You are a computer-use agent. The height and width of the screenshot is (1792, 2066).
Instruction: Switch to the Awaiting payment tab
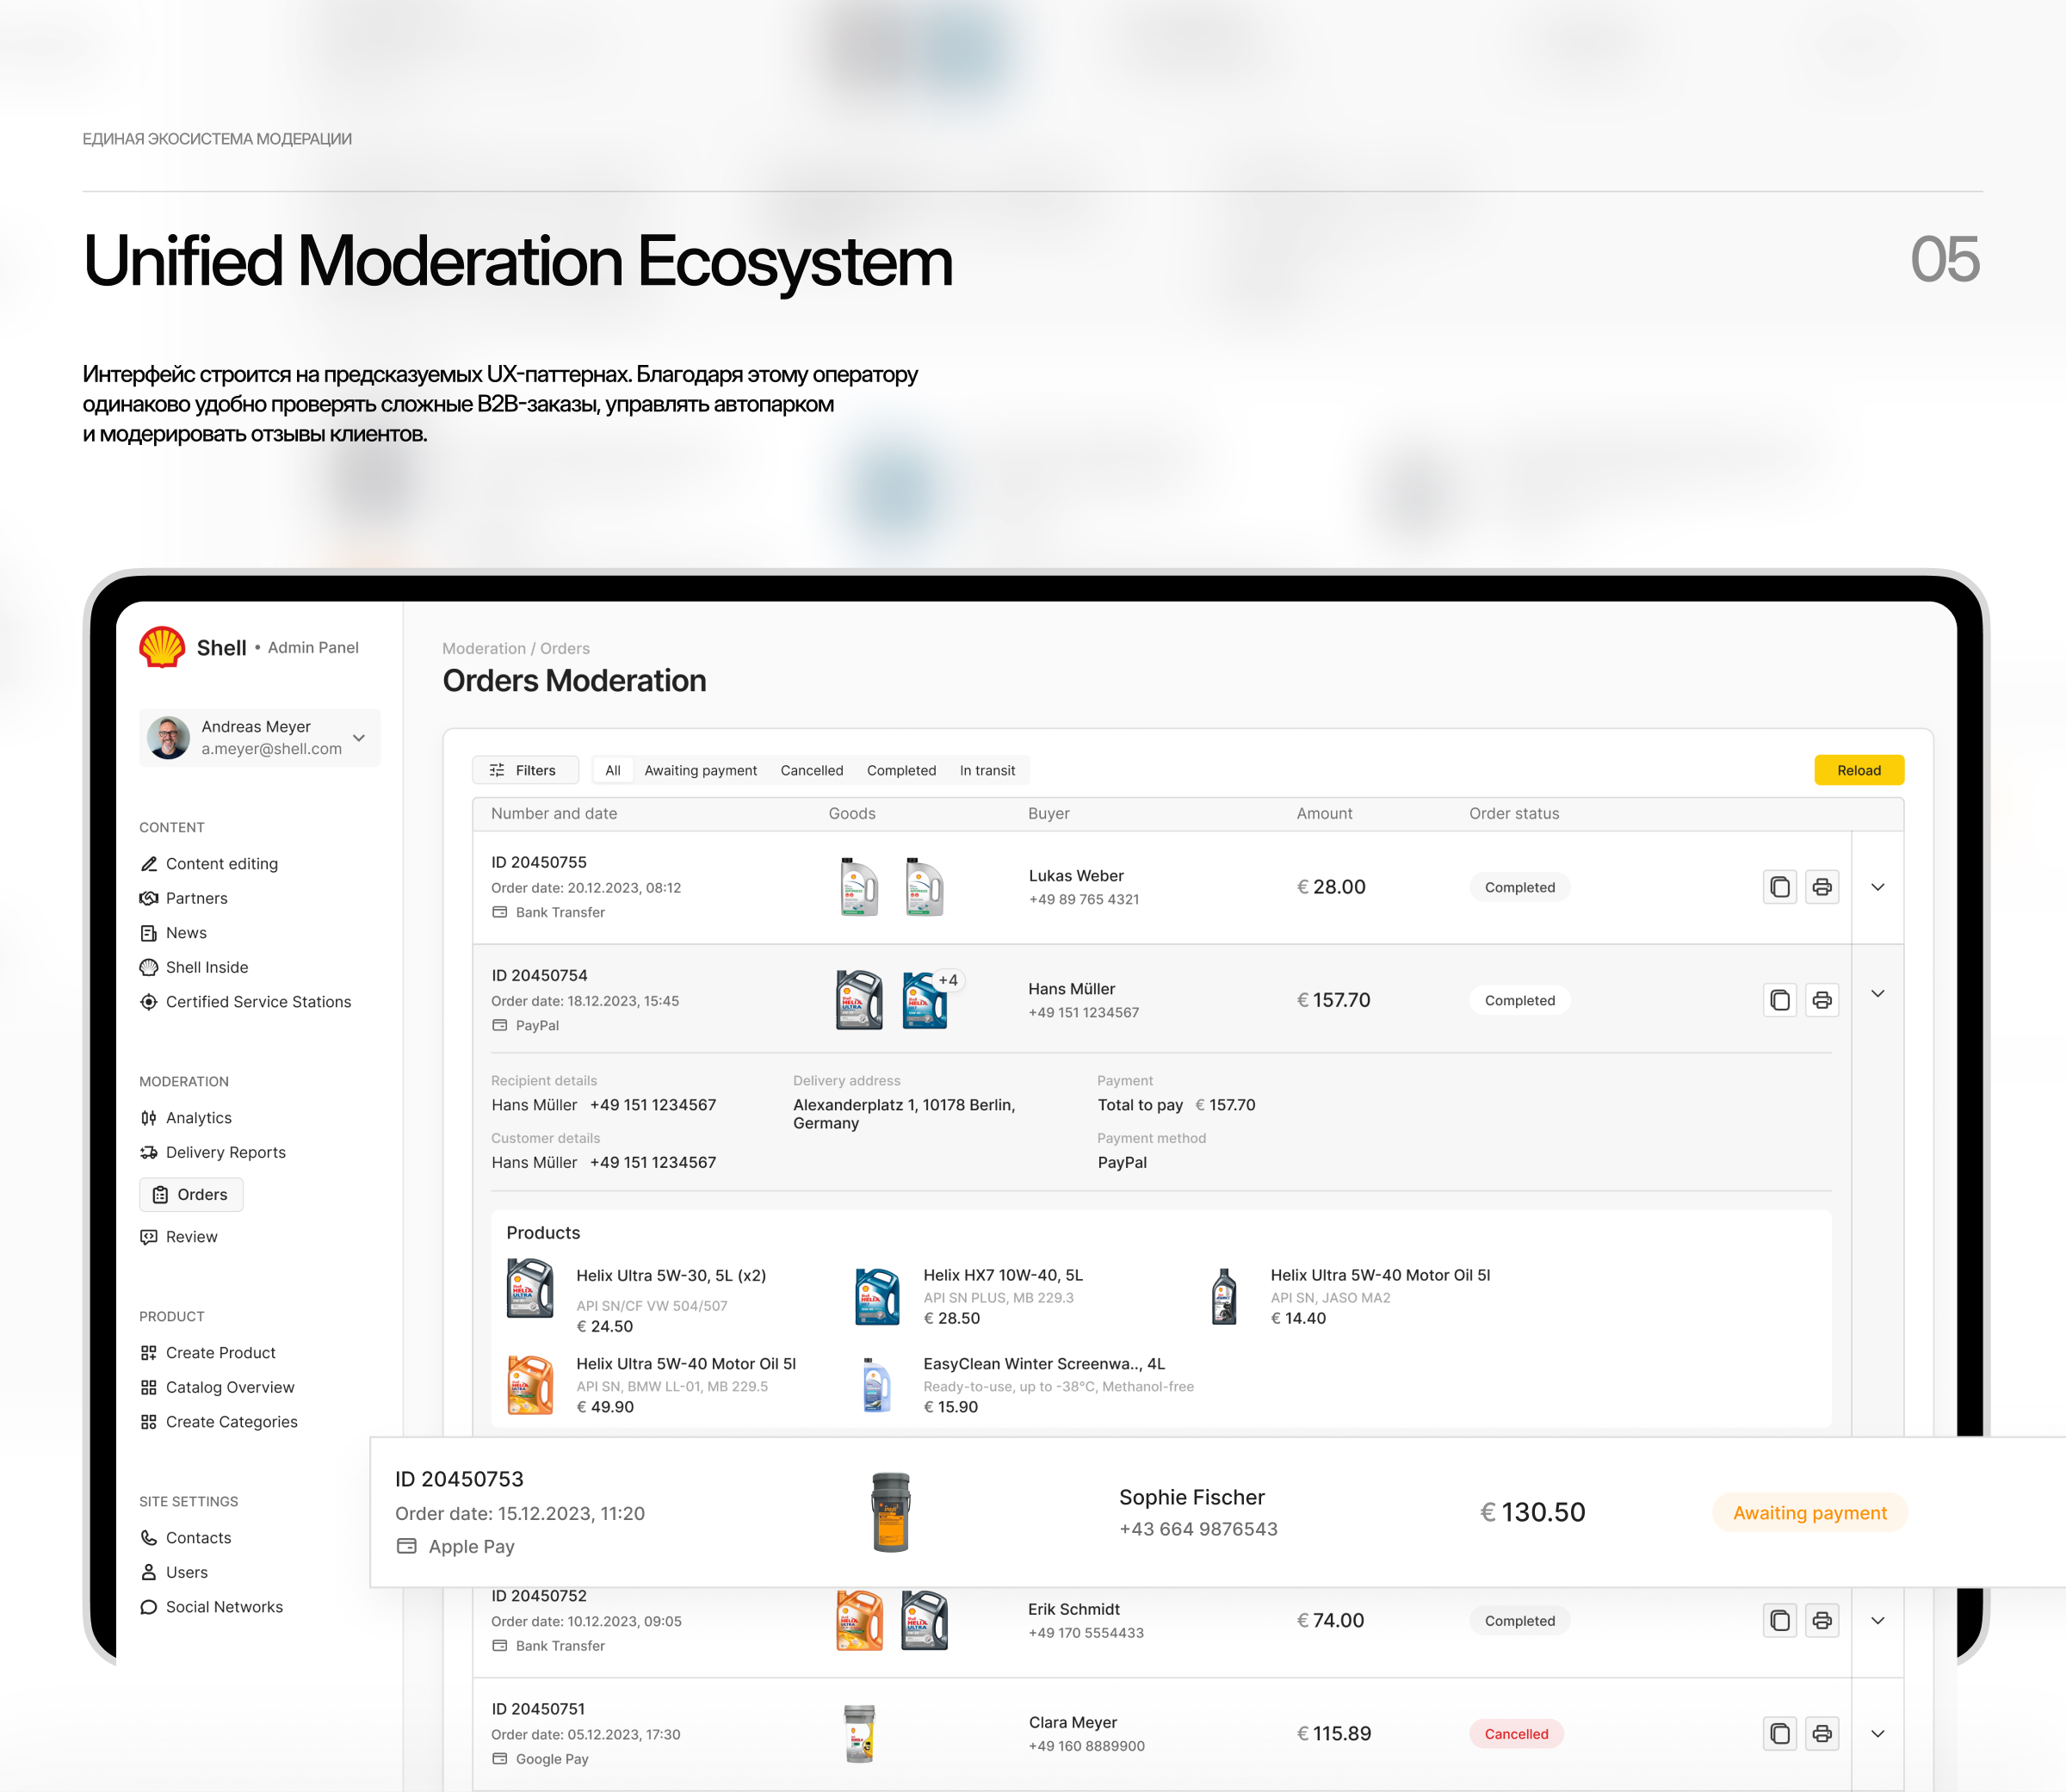(x=700, y=770)
